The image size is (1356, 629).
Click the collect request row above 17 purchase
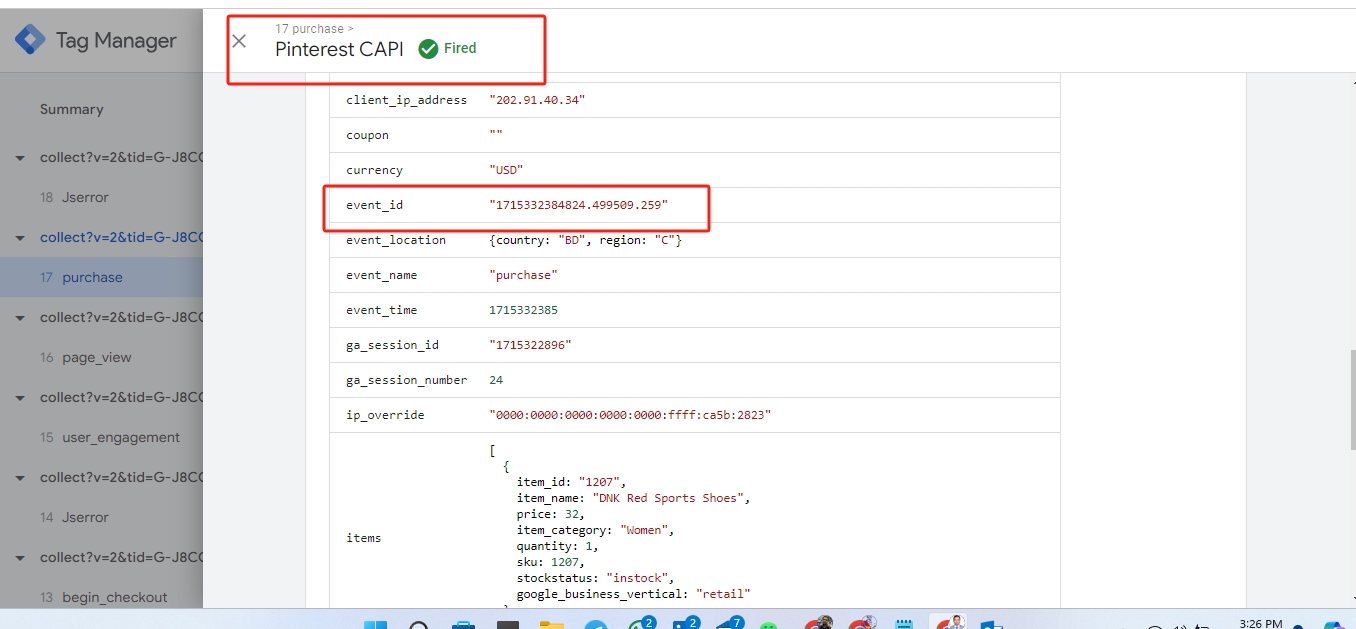[x=121, y=238]
